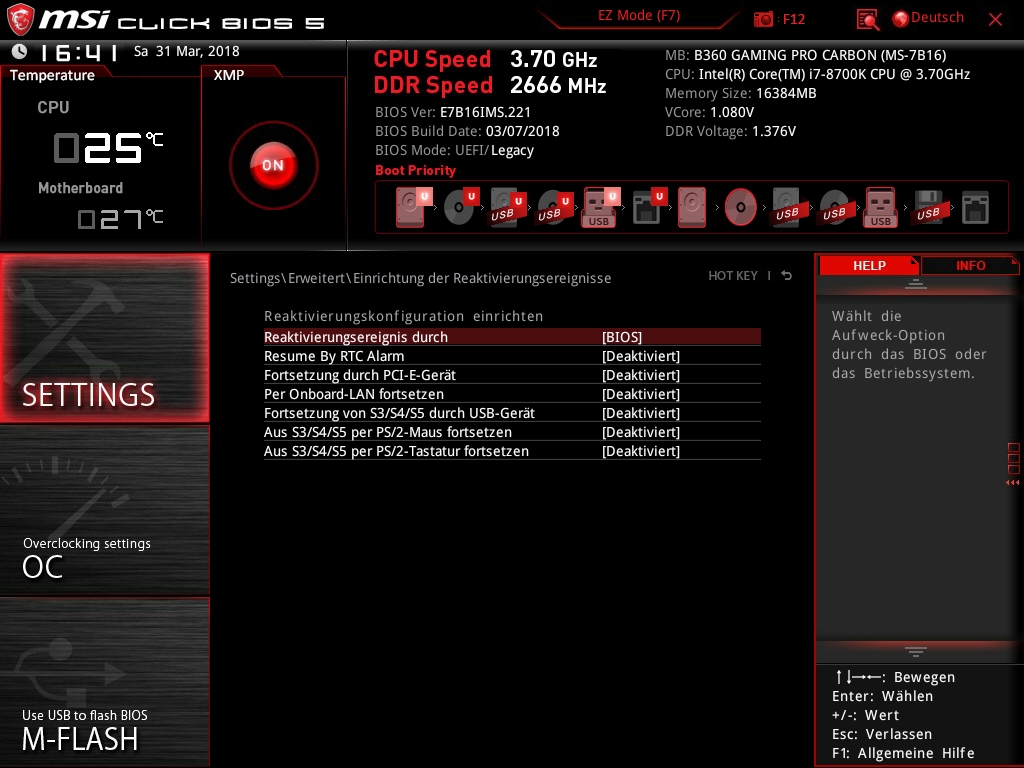Click the globe language icon
The width and height of the screenshot is (1024, 768).
click(901, 19)
